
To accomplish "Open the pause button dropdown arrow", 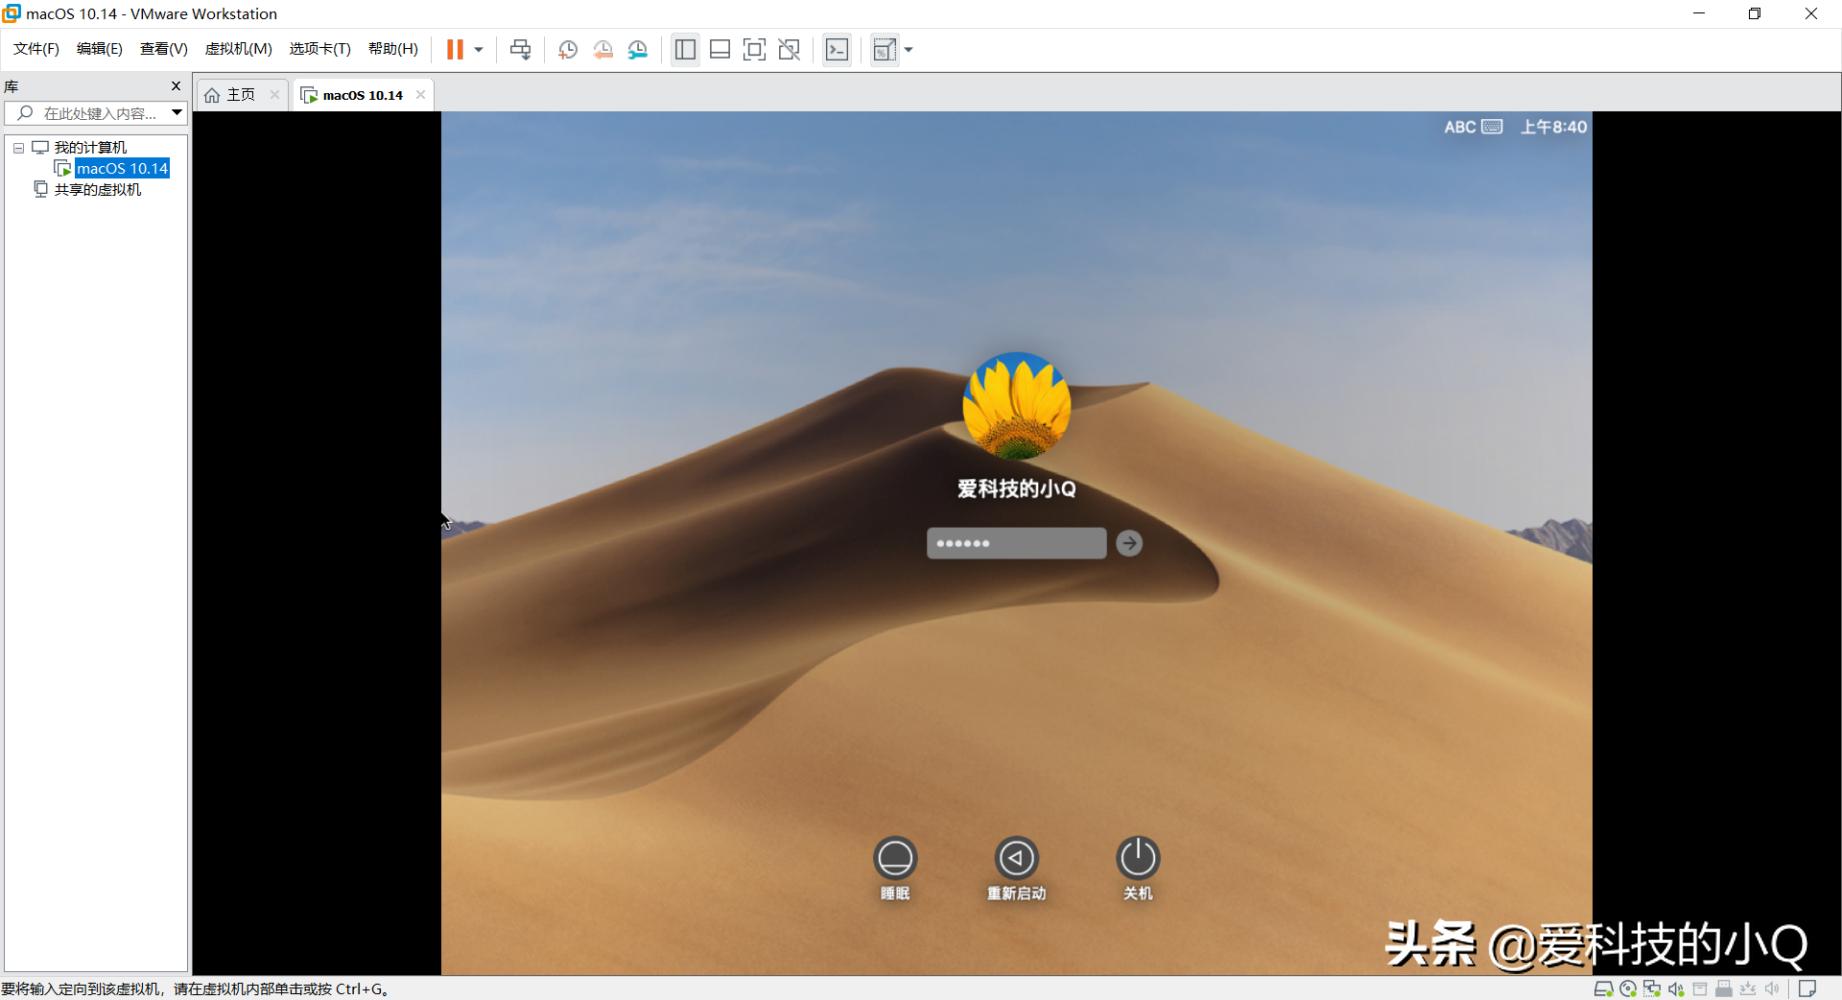I will (478, 48).
